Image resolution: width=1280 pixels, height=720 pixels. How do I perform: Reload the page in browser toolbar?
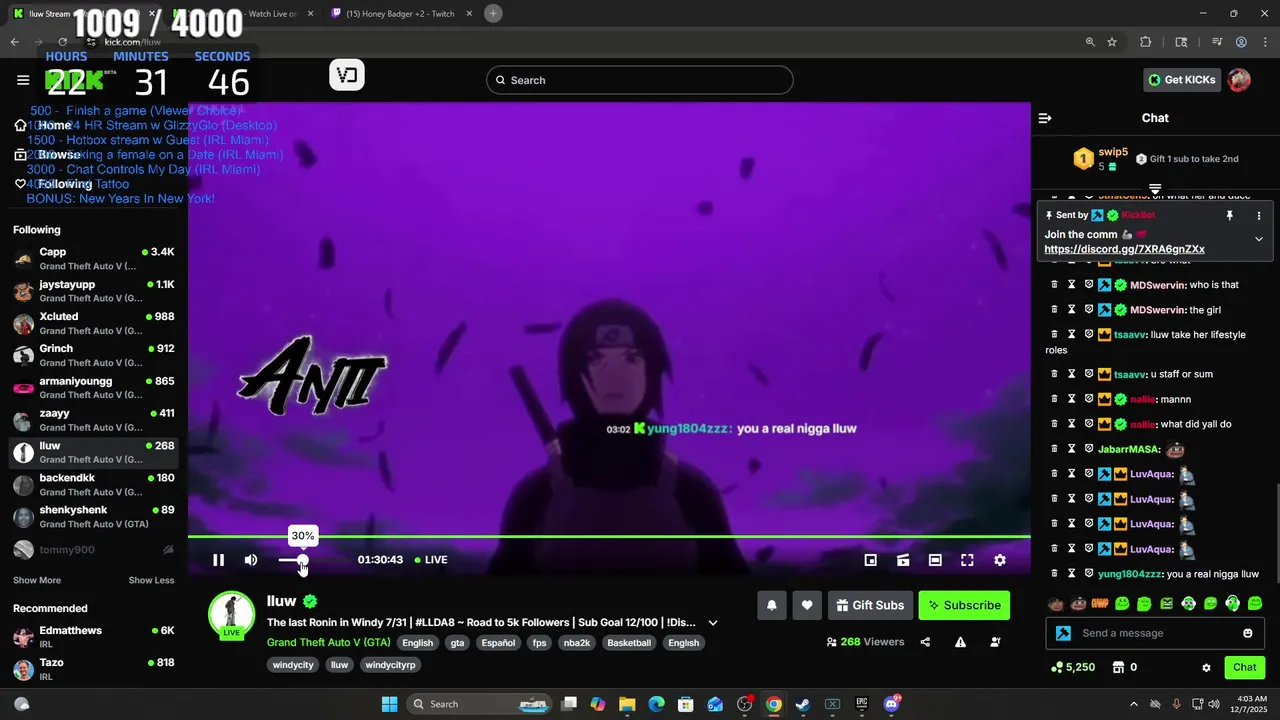click(62, 42)
